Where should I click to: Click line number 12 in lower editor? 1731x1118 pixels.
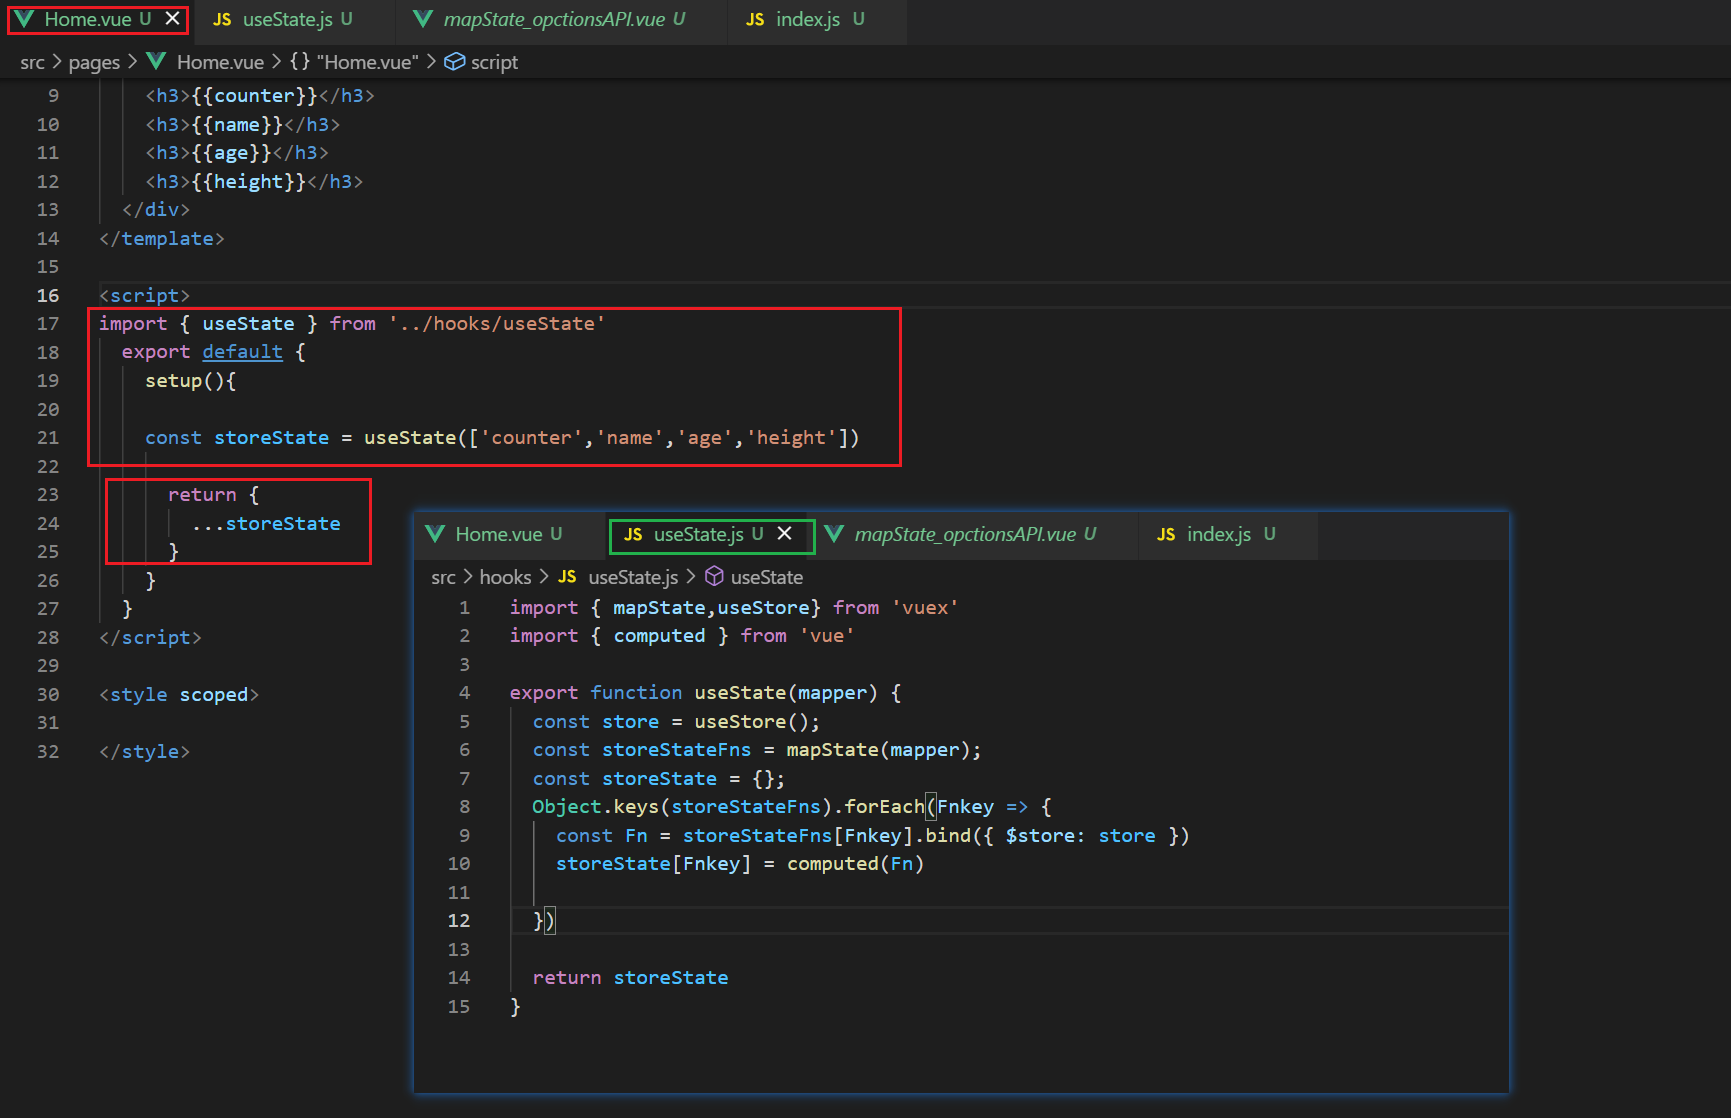point(458,921)
